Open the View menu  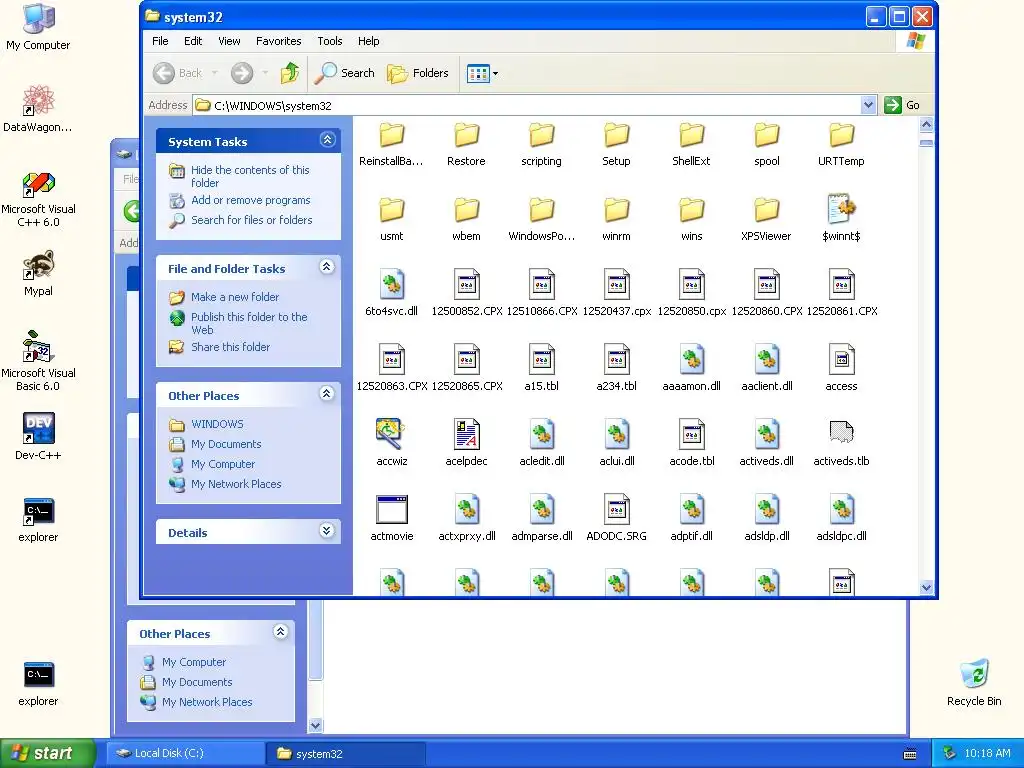click(229, 41)
